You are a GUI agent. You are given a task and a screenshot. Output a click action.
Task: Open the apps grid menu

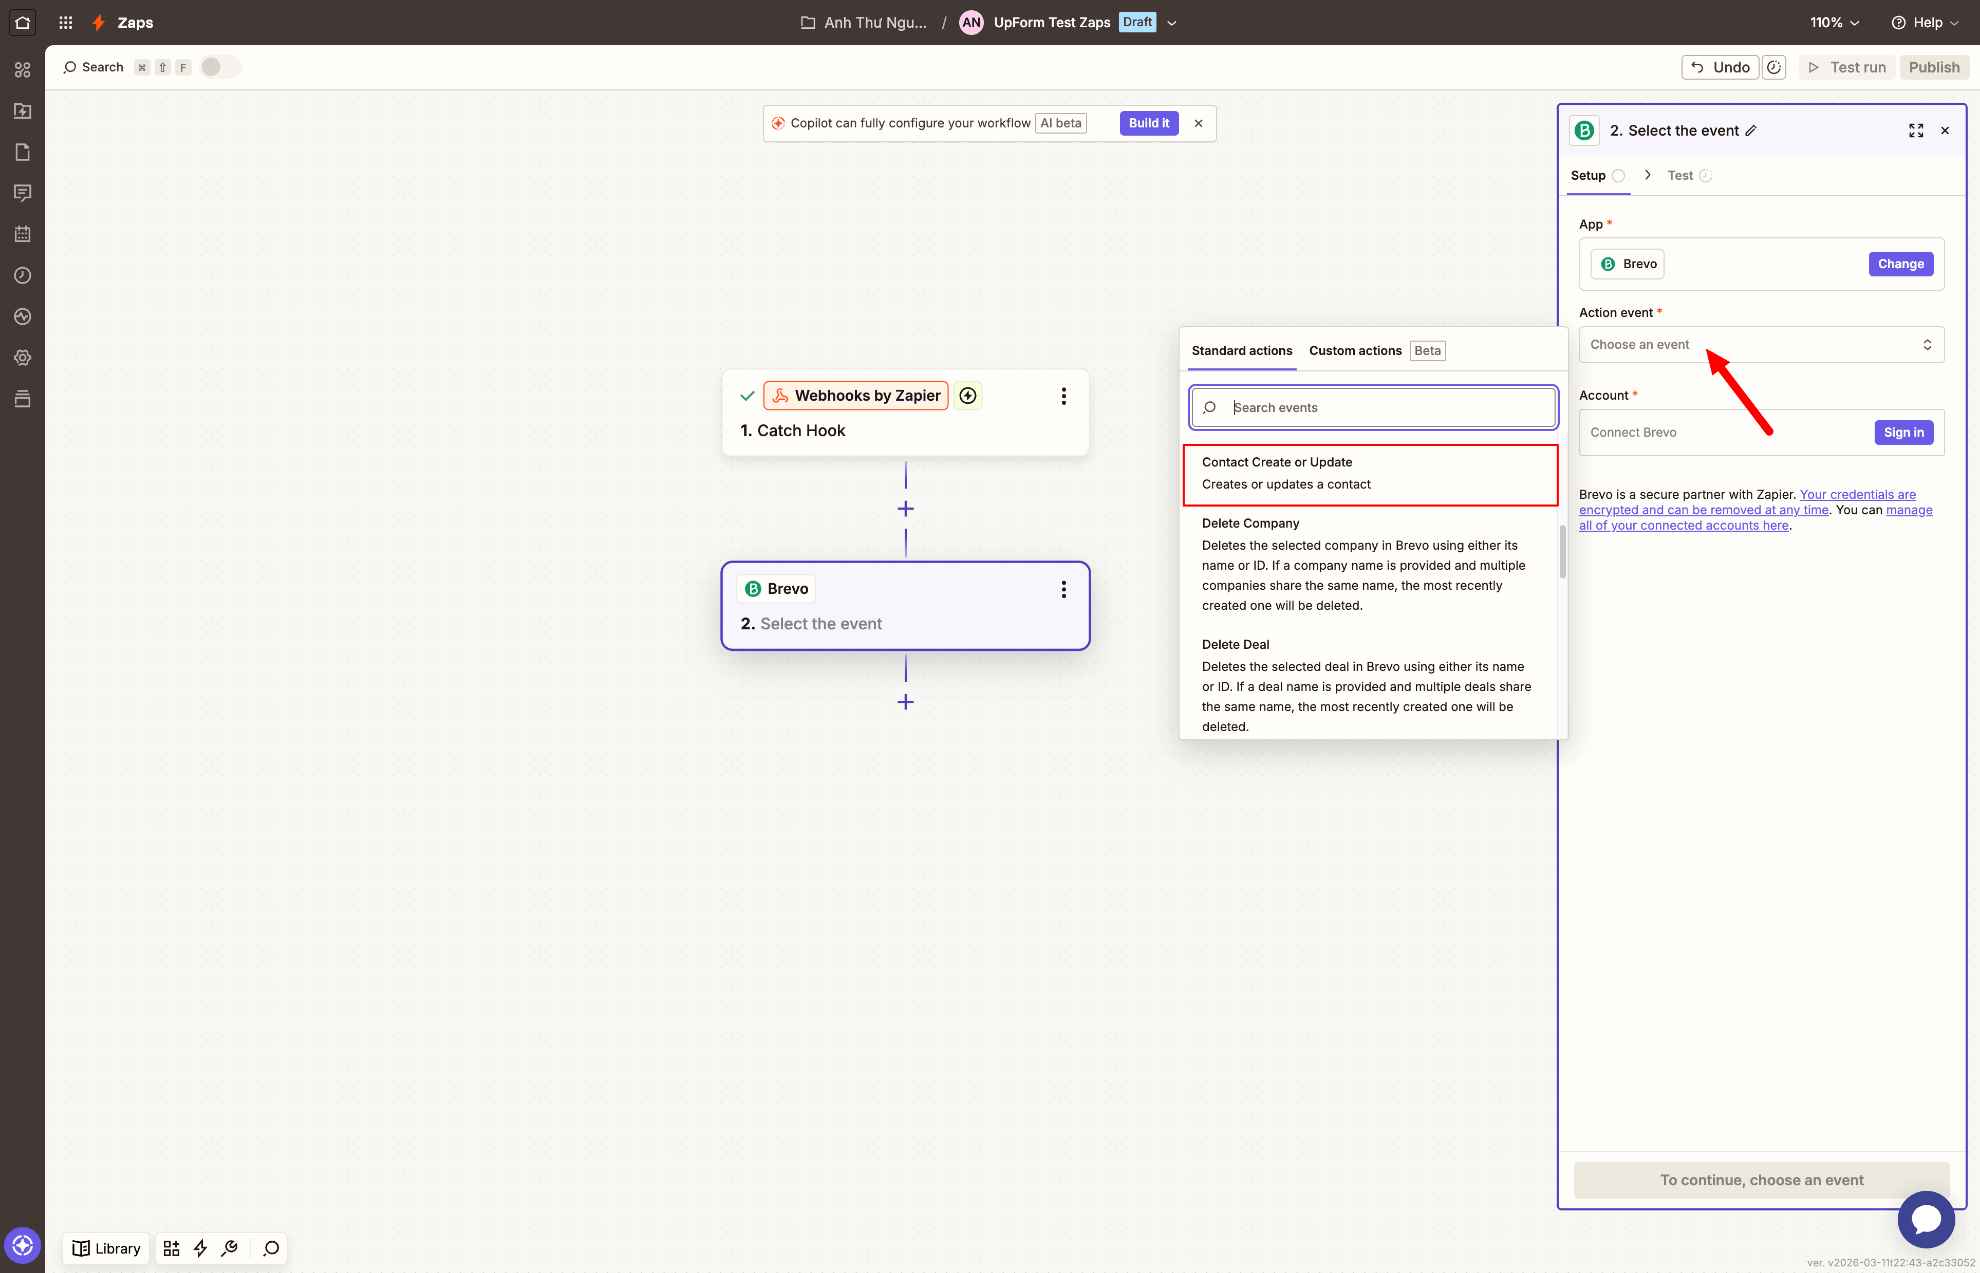(x=66, y=22)
